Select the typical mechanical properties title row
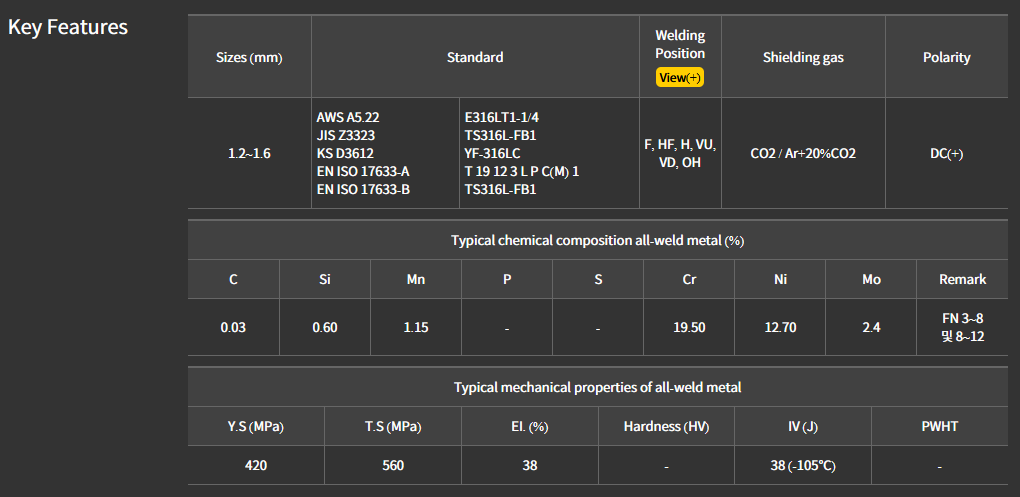Image resolution: width=1020 pixels, height=497 pixels. pyautogui.click(x=597, y=387)
